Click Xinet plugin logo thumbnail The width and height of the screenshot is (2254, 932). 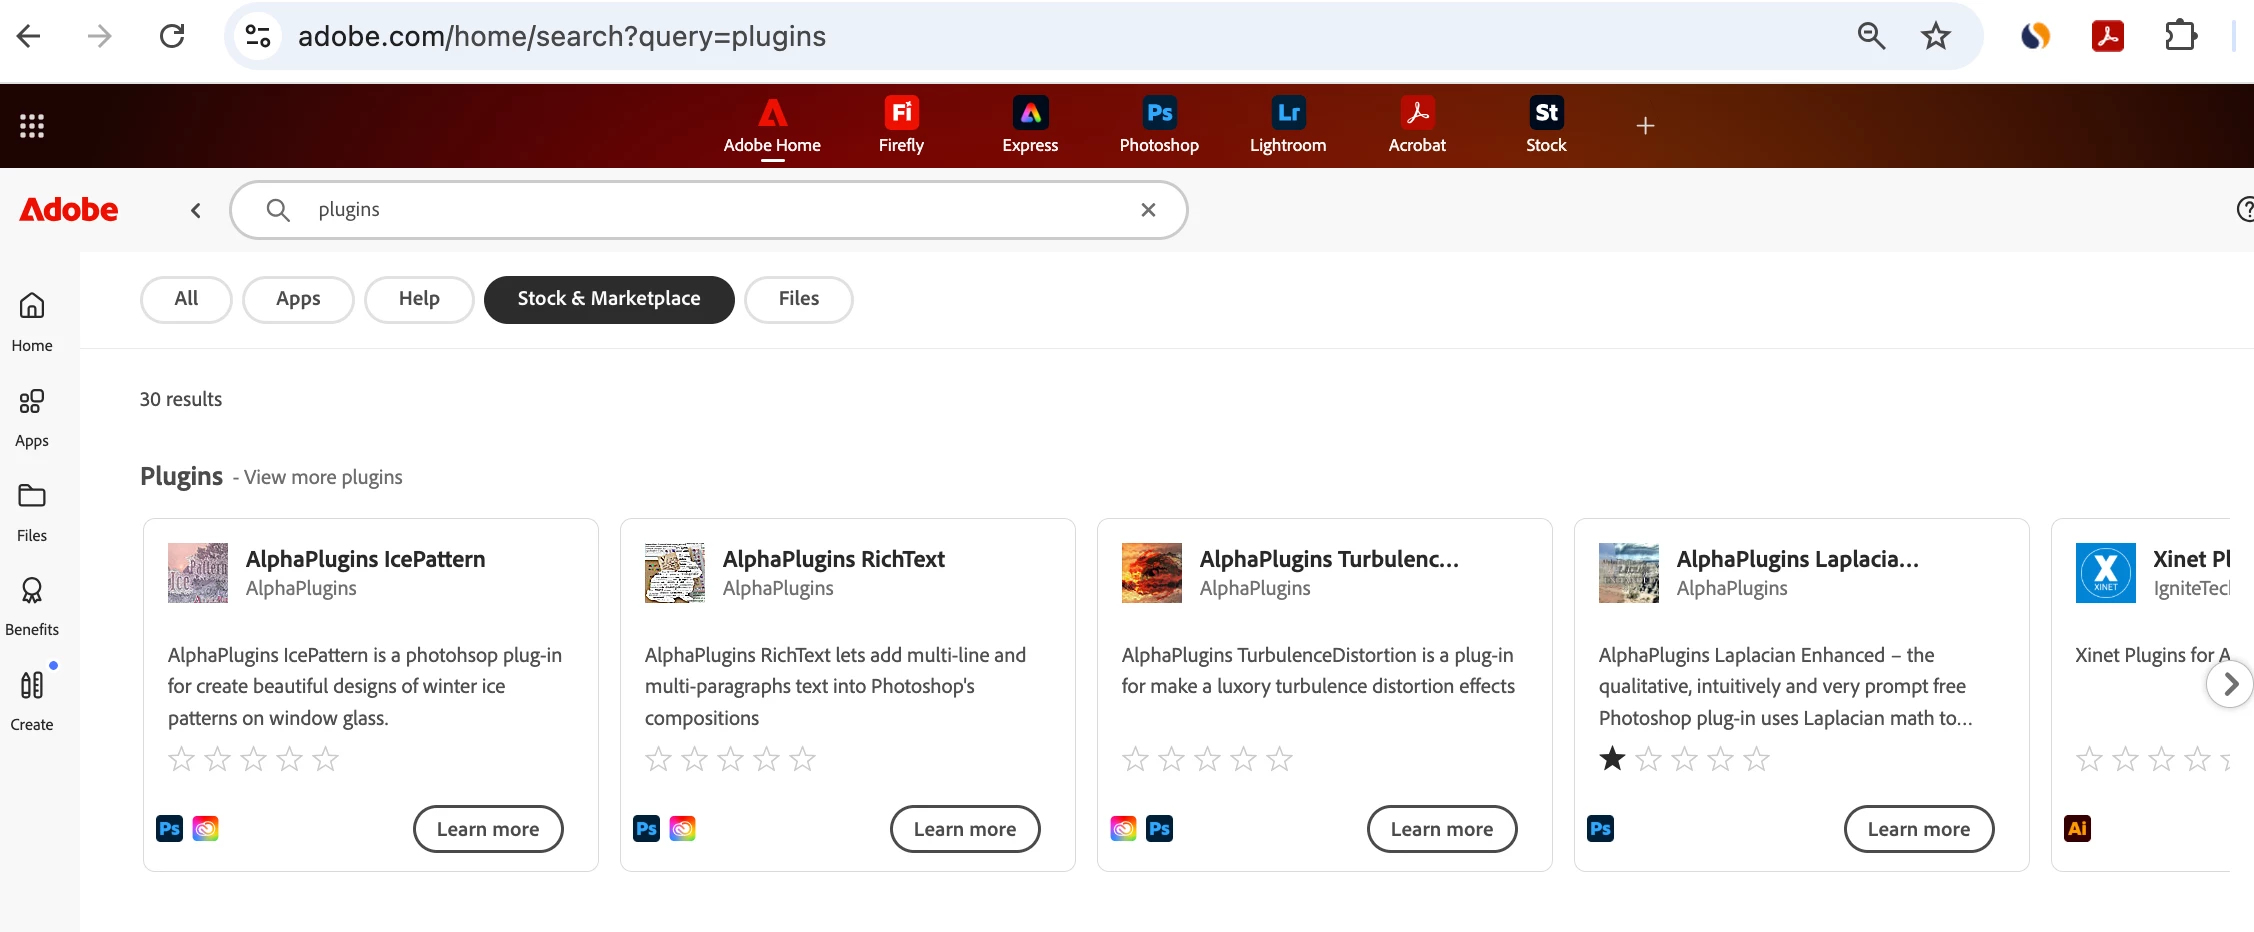2106,573
